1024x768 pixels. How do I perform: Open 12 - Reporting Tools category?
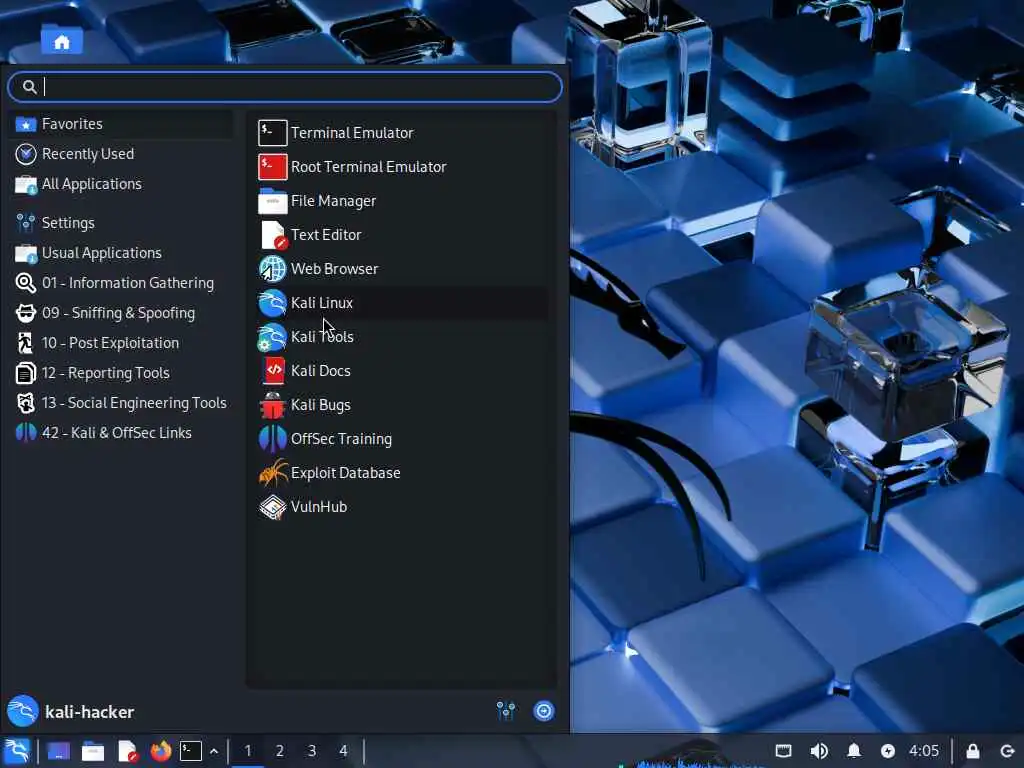pyautogui.click(x=122, y=373)
